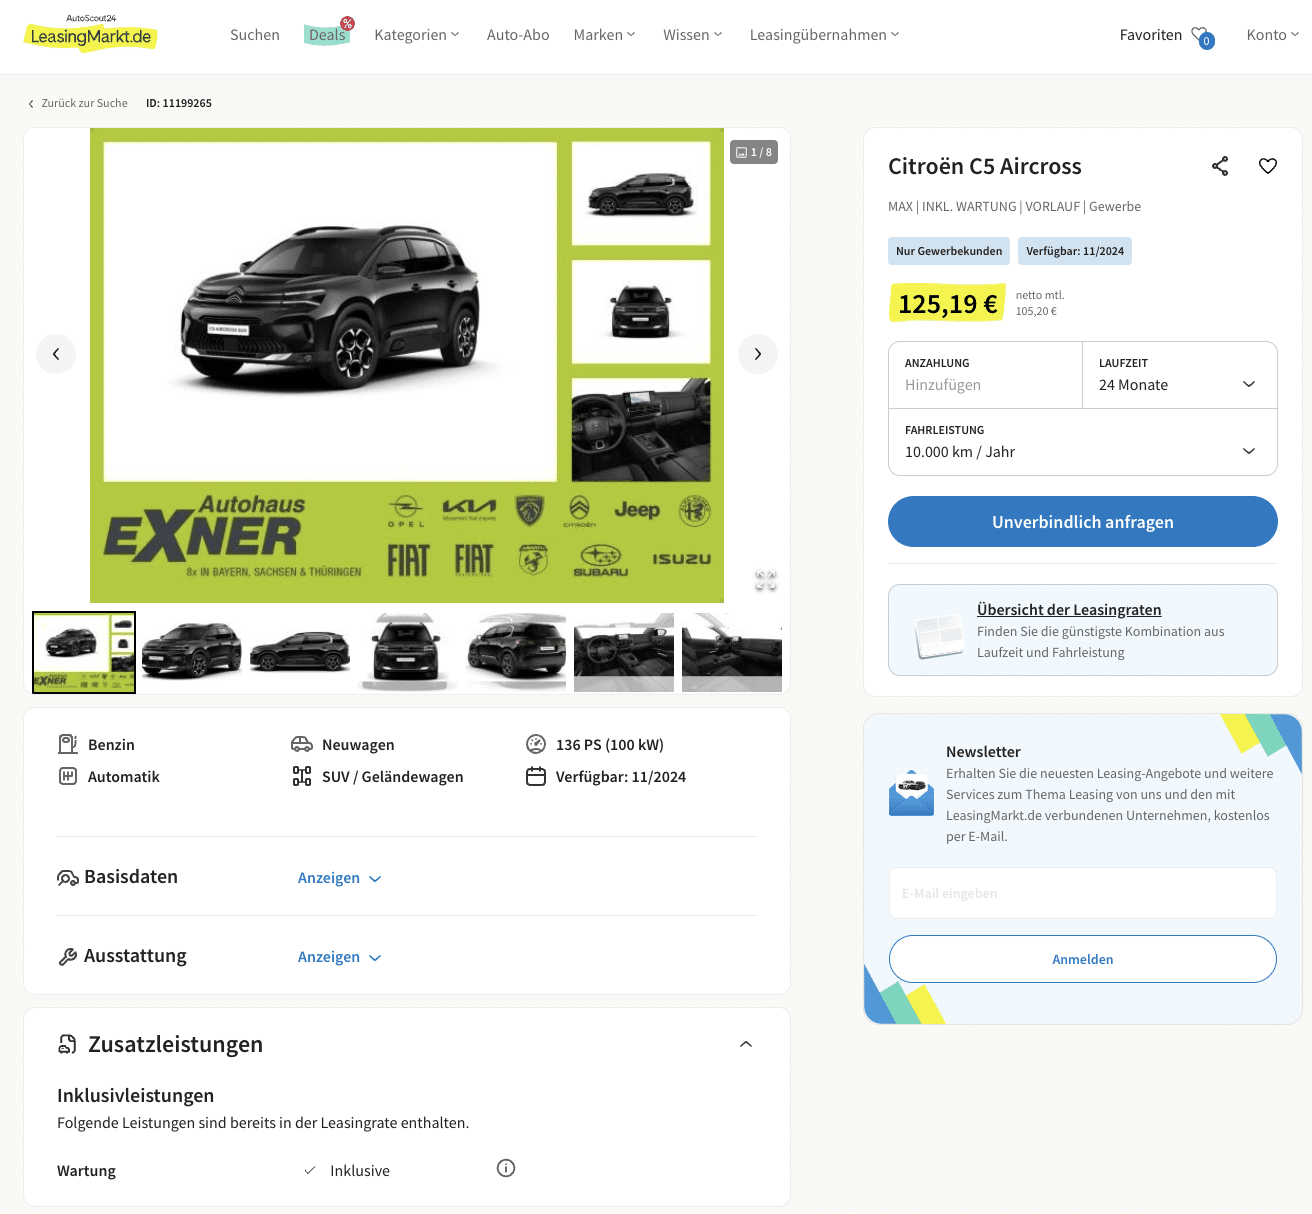Click the Automatik gearbox icon

(68, 776)
